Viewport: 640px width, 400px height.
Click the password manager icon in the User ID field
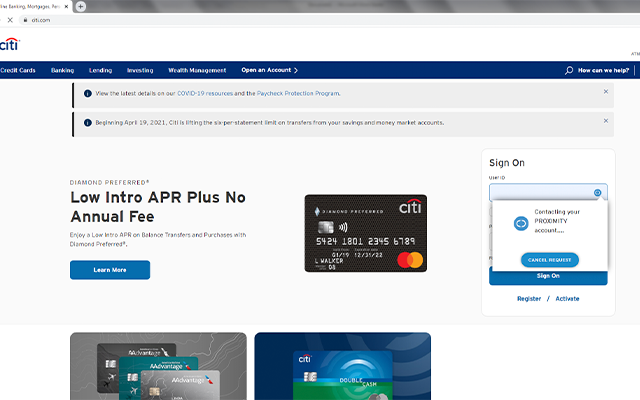(x=597, y=193)
